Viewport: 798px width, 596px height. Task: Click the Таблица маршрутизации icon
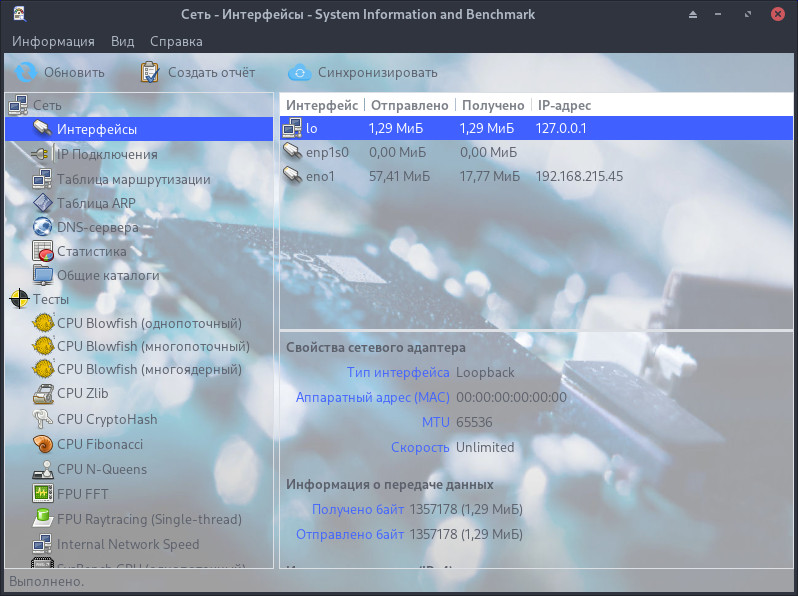[x=42, y=179]
